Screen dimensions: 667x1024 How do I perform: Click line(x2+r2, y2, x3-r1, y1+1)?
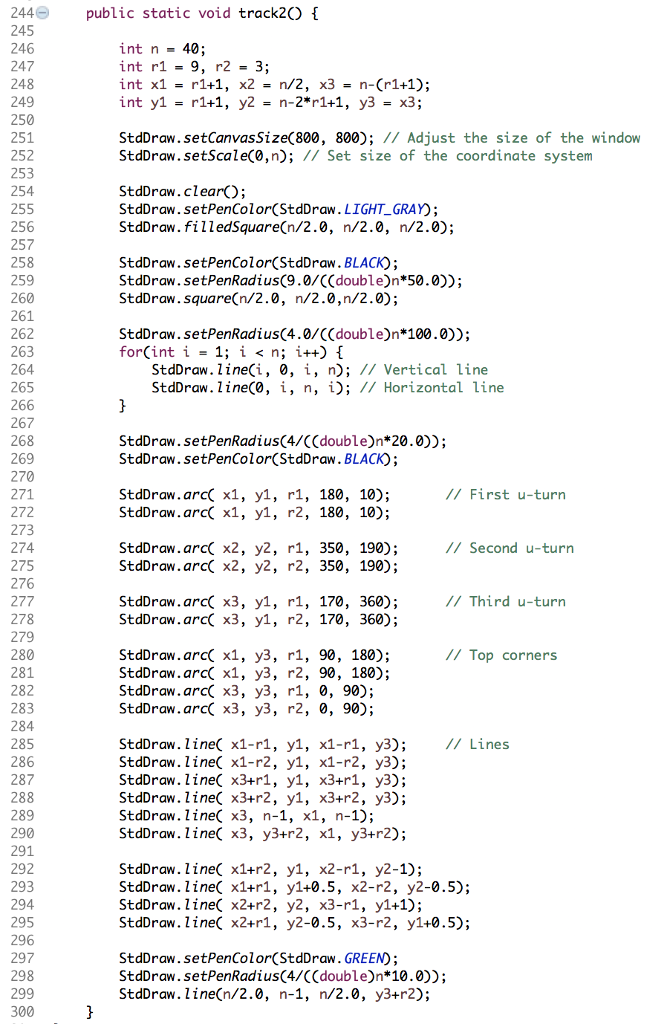pyautogui.click(x=270, y=905)
